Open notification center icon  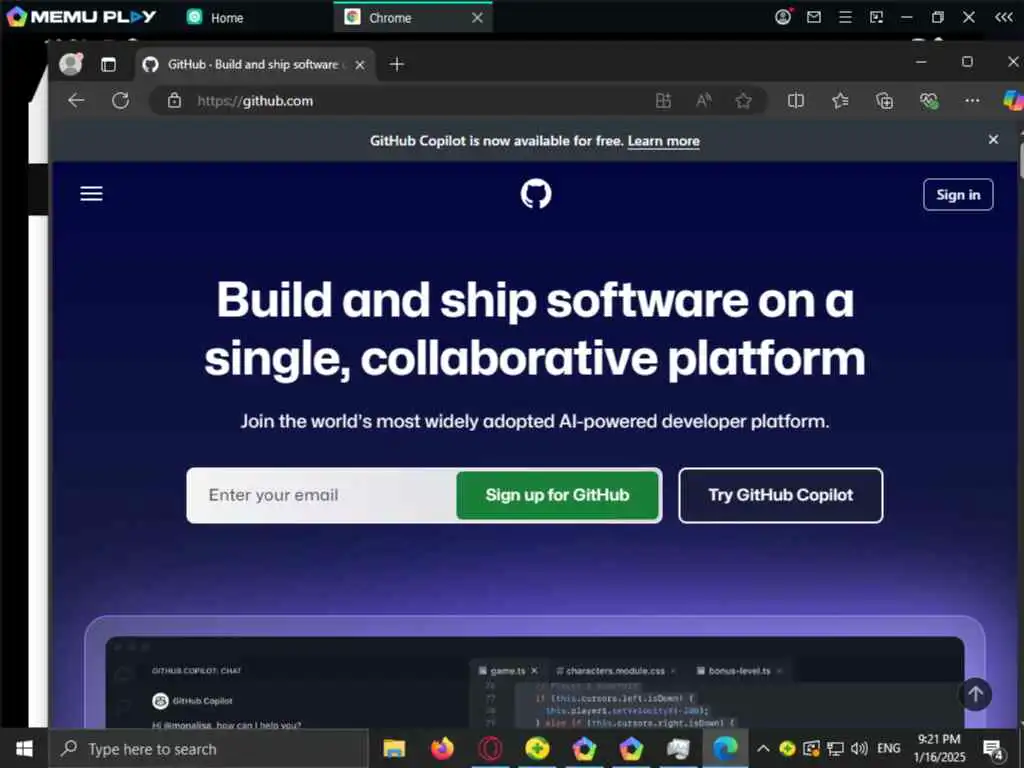pos(993,750)
